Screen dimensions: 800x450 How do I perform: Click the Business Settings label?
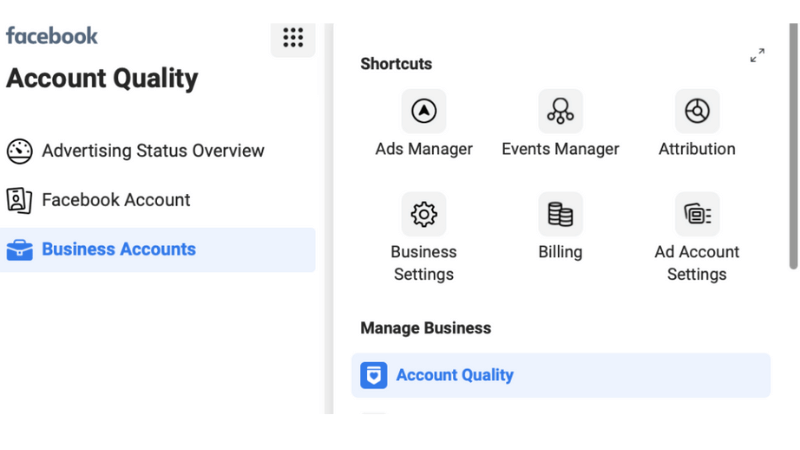point(423,263)
